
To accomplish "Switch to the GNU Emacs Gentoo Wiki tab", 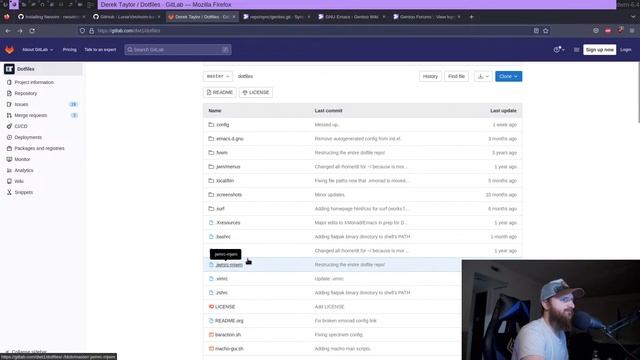I will pyautogui.click(x=352, y=17).
